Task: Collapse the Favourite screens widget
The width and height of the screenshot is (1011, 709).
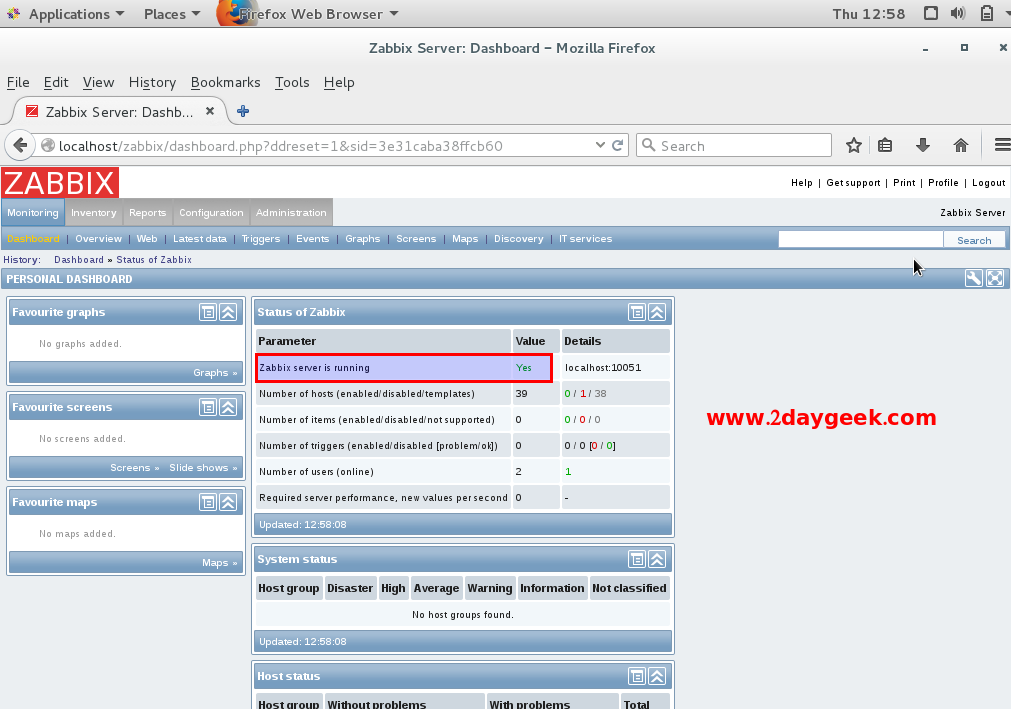Action: point(228,407)
